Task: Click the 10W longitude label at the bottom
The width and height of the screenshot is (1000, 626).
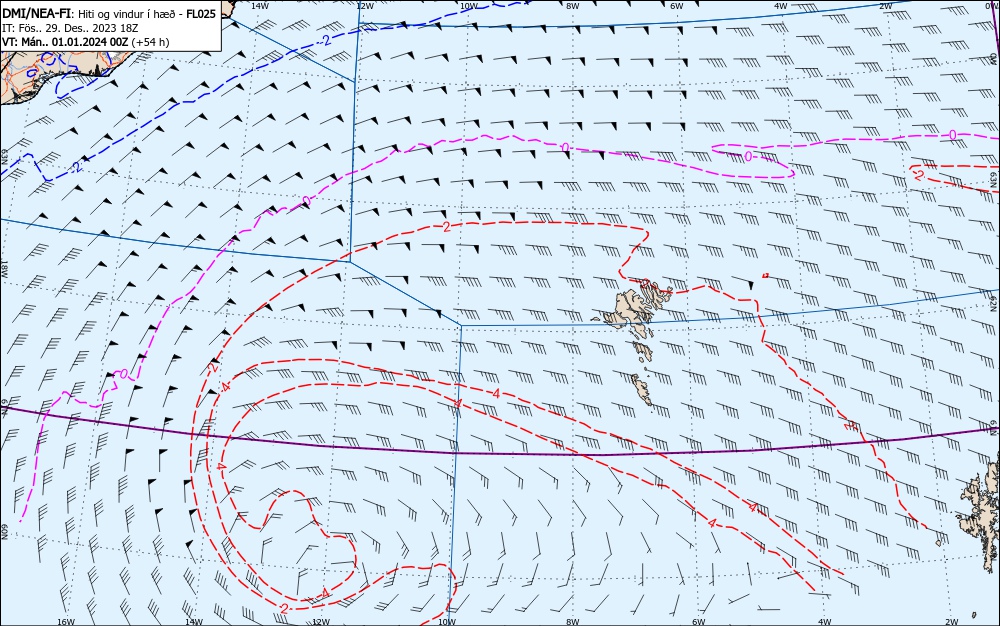Action: (x=447, y=622)
